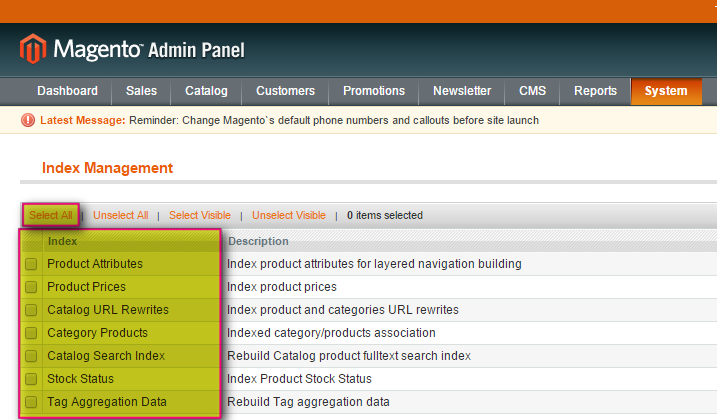Click the Unselect All link
717x420 pixels.
tap(120, 215)
